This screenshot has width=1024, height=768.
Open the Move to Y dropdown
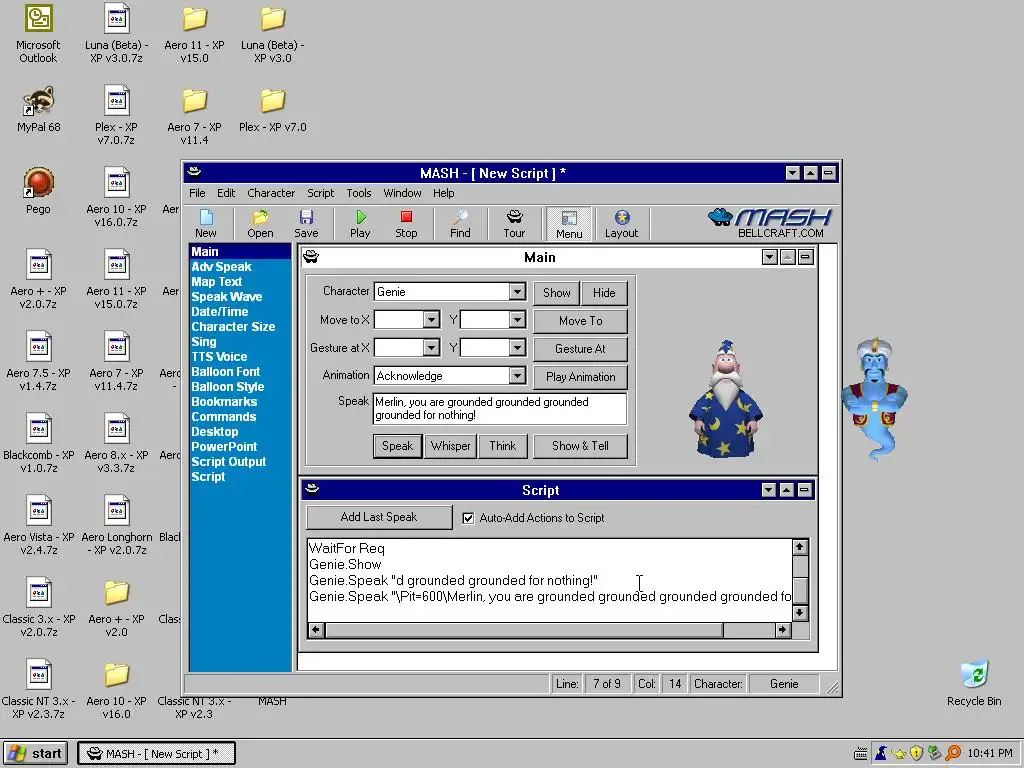point(517,320)
